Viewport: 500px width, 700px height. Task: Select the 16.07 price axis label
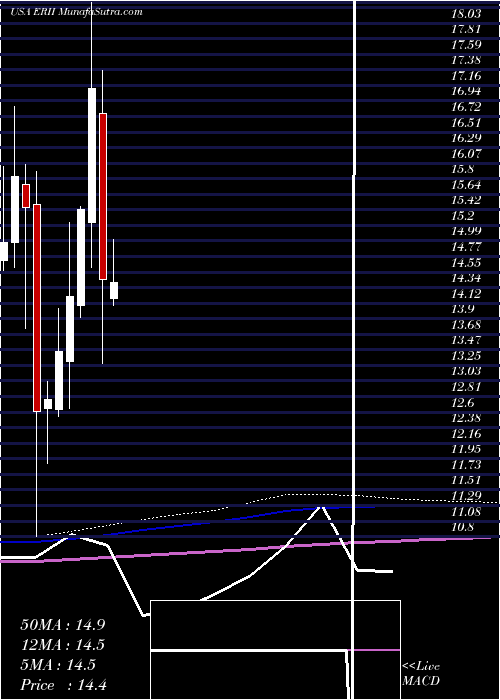pos(467,154)
